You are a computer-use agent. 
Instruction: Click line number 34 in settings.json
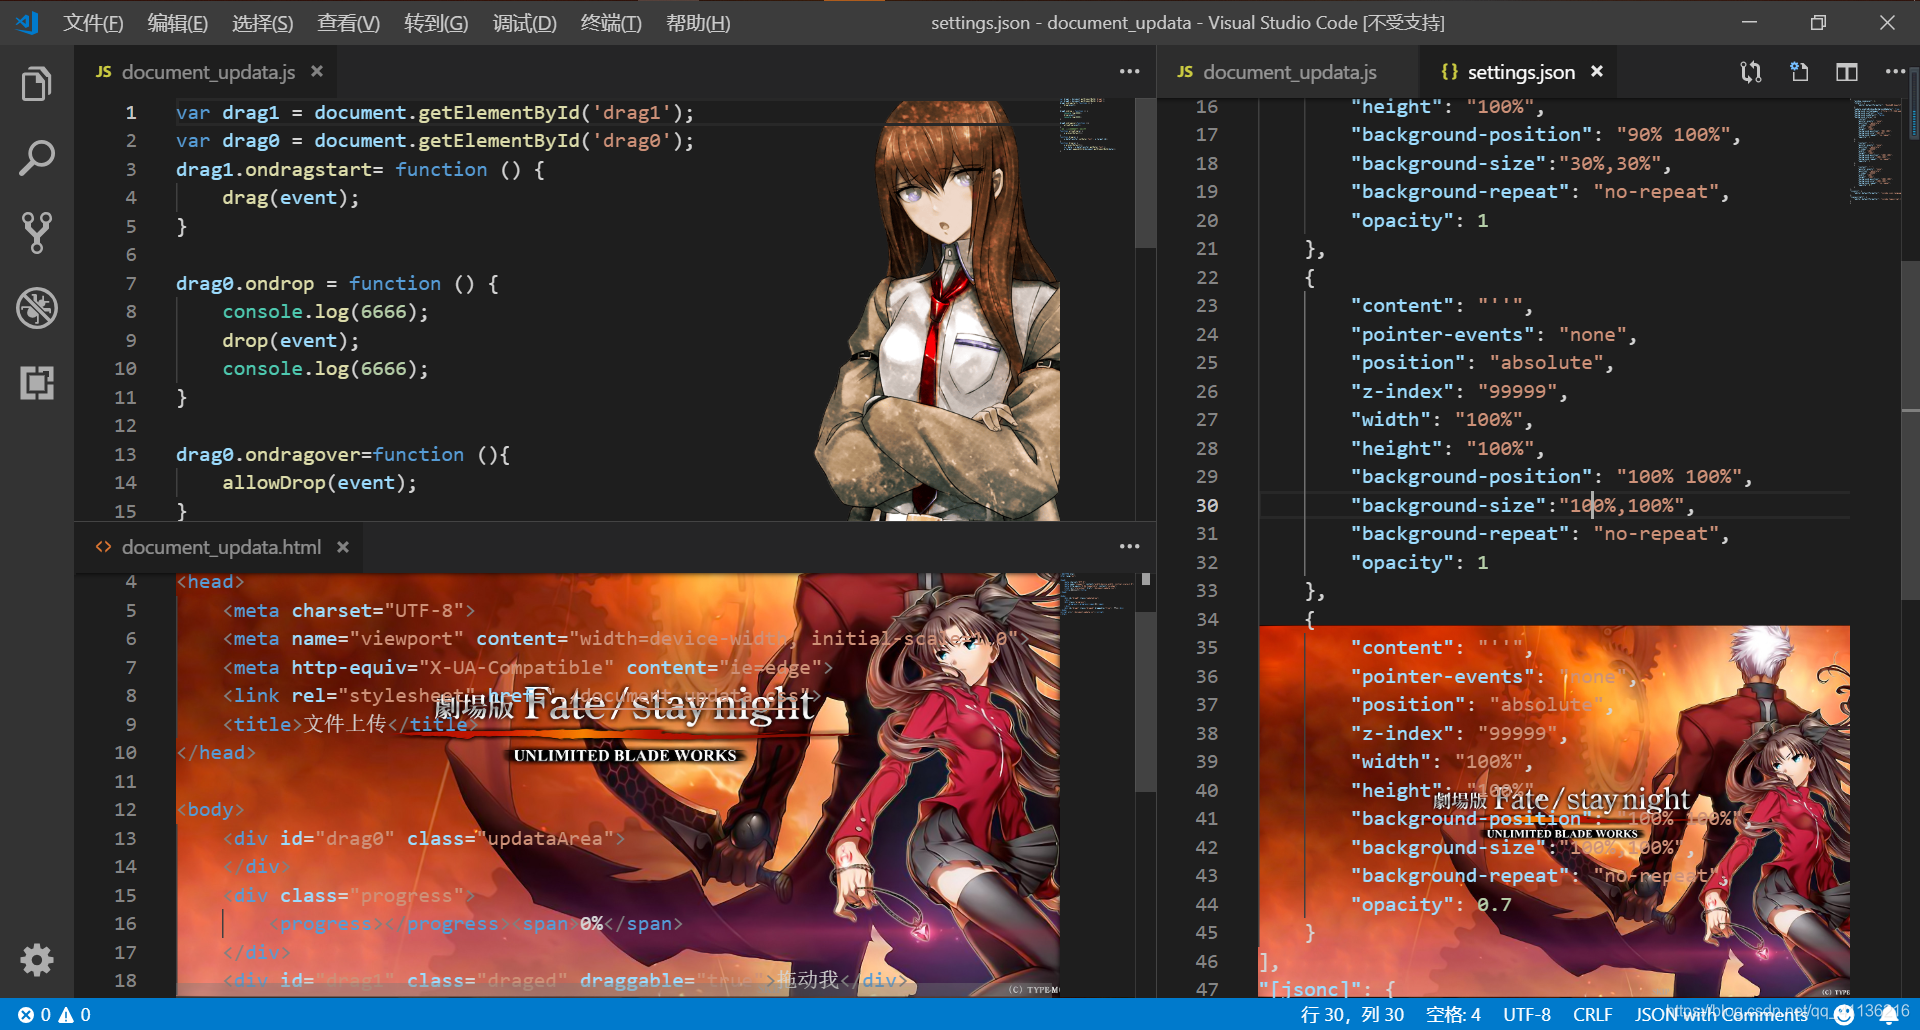click(1207, 619)
